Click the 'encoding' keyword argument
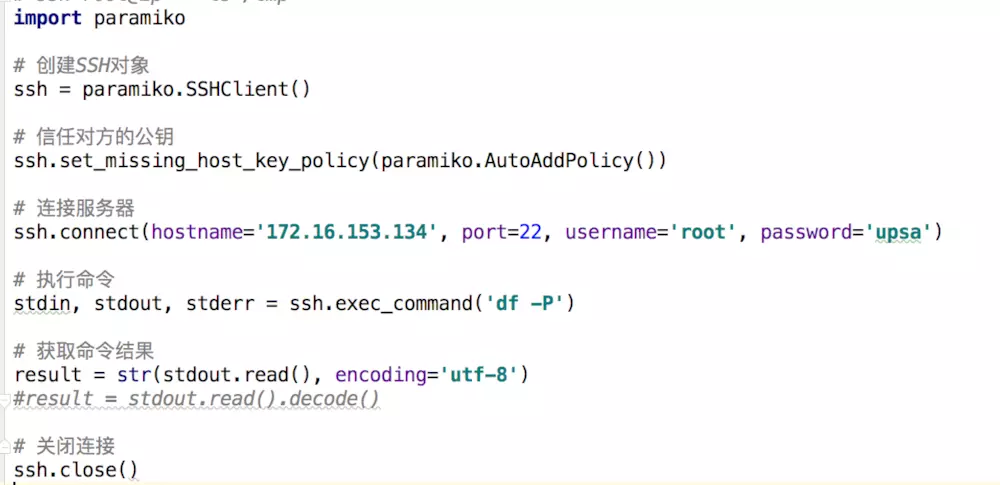Screen dimensions: 1000x485 point(381,375)
